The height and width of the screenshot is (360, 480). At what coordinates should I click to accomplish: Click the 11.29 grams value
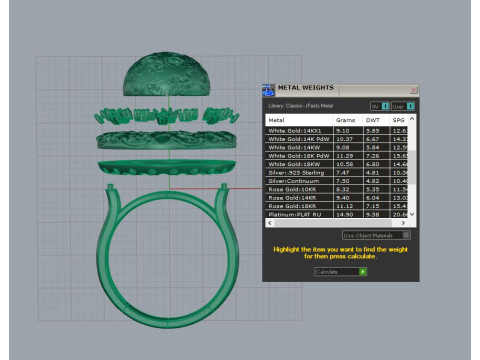[344, 156]
